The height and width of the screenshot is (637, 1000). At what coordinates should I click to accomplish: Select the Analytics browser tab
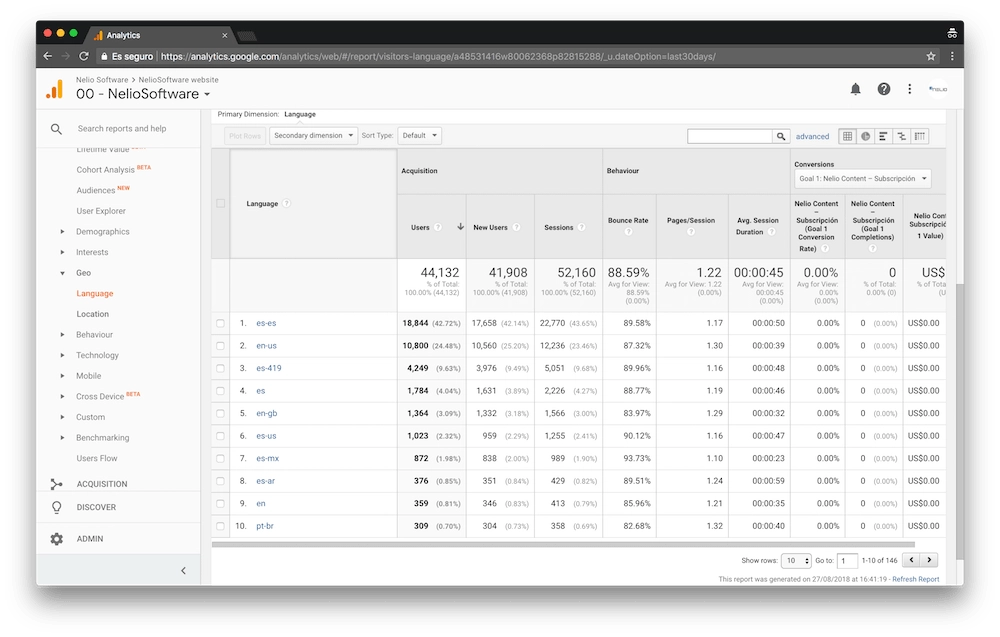(159, 35)
